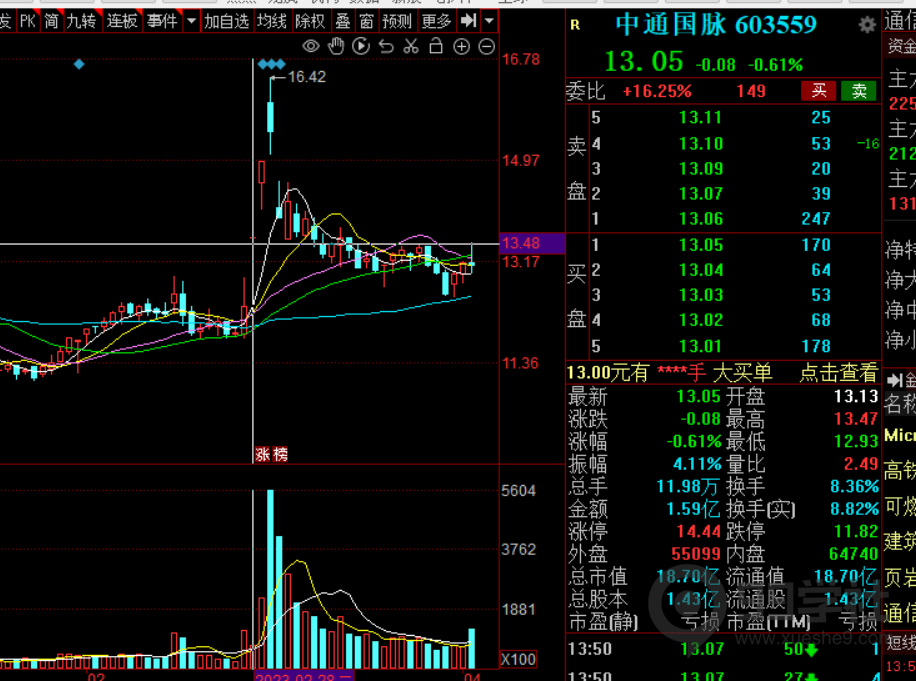916x681 pixels.
Task: Click the circular play replay icon
Action: 361,46
